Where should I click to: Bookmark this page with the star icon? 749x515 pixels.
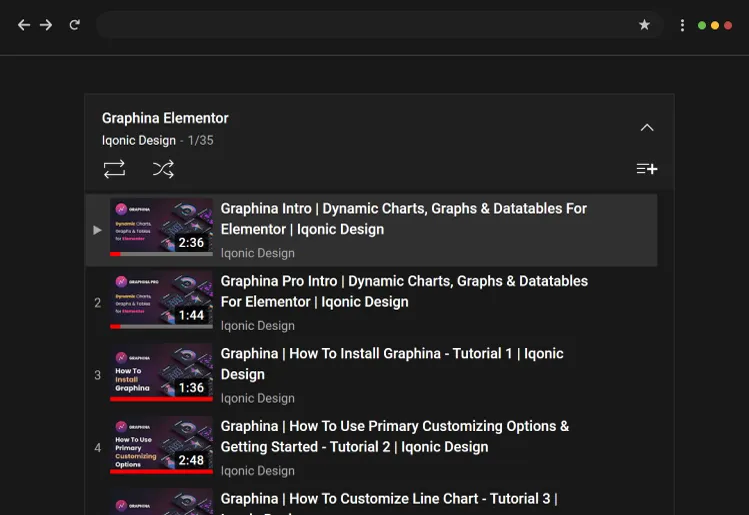[644, 25]
